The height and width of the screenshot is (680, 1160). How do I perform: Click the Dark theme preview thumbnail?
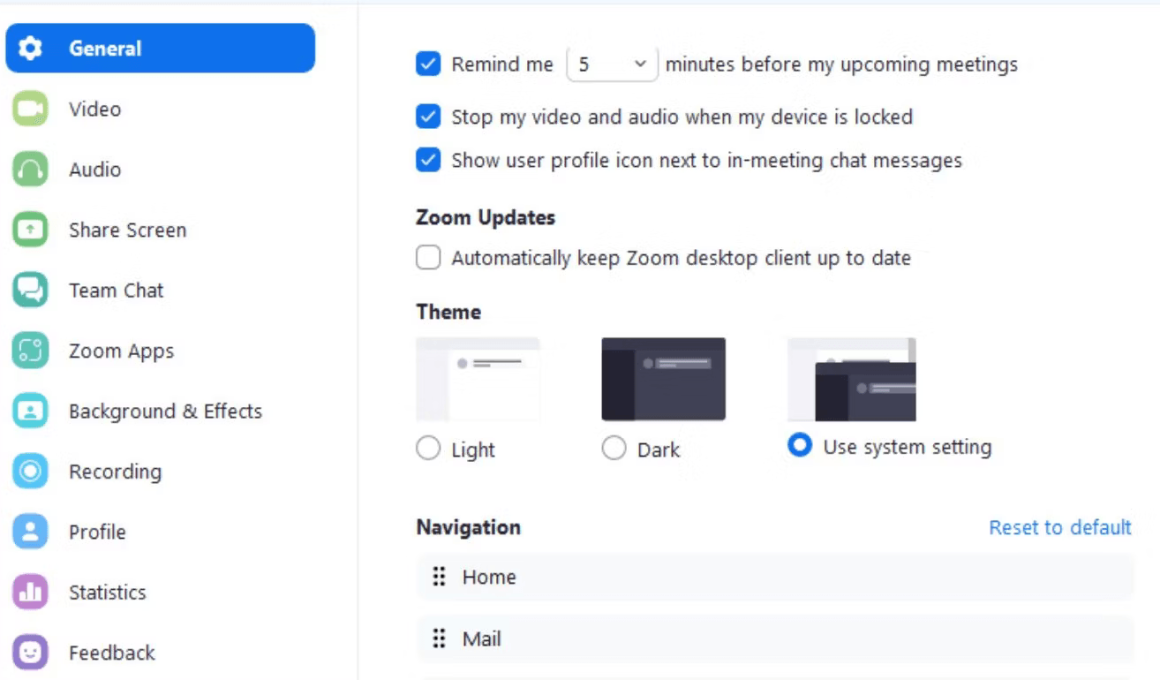pyautogui.click(x=664, y=379)
